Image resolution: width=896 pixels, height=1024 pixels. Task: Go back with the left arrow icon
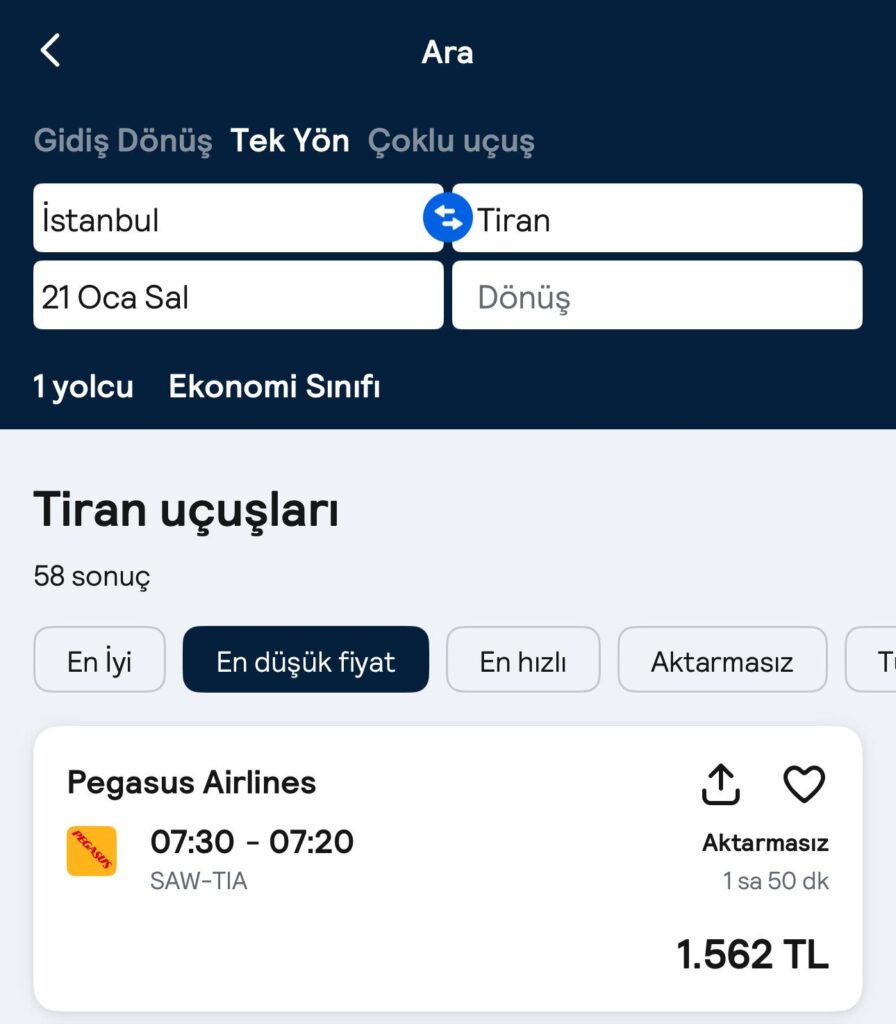click(50, 50)
